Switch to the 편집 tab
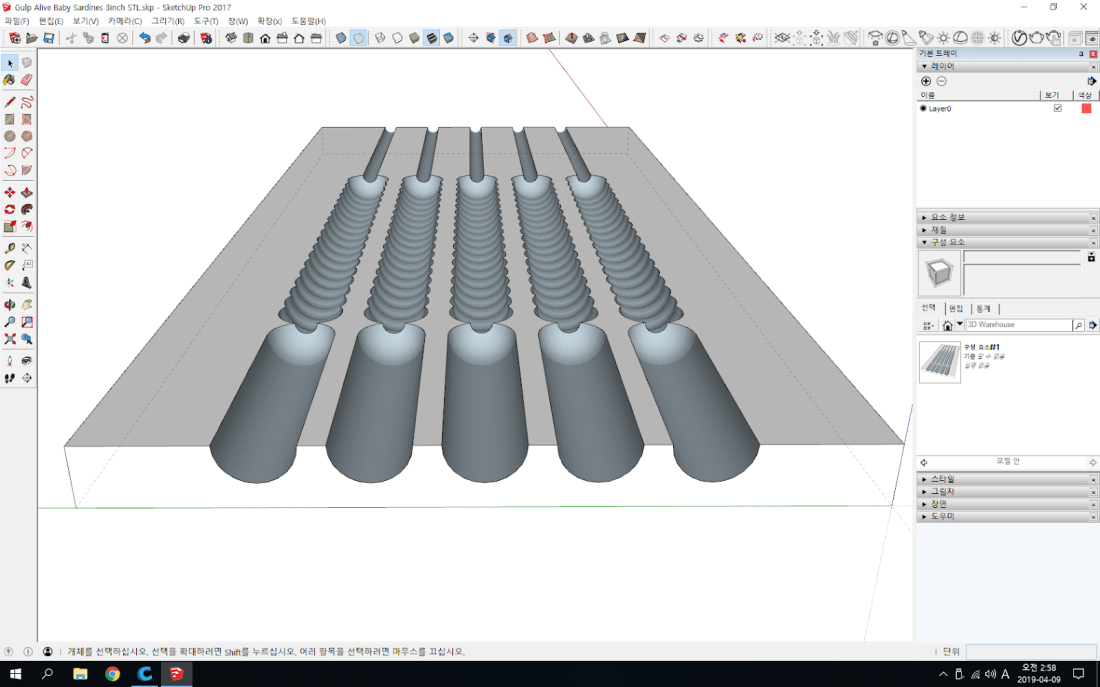 click(x=956, y=308)
